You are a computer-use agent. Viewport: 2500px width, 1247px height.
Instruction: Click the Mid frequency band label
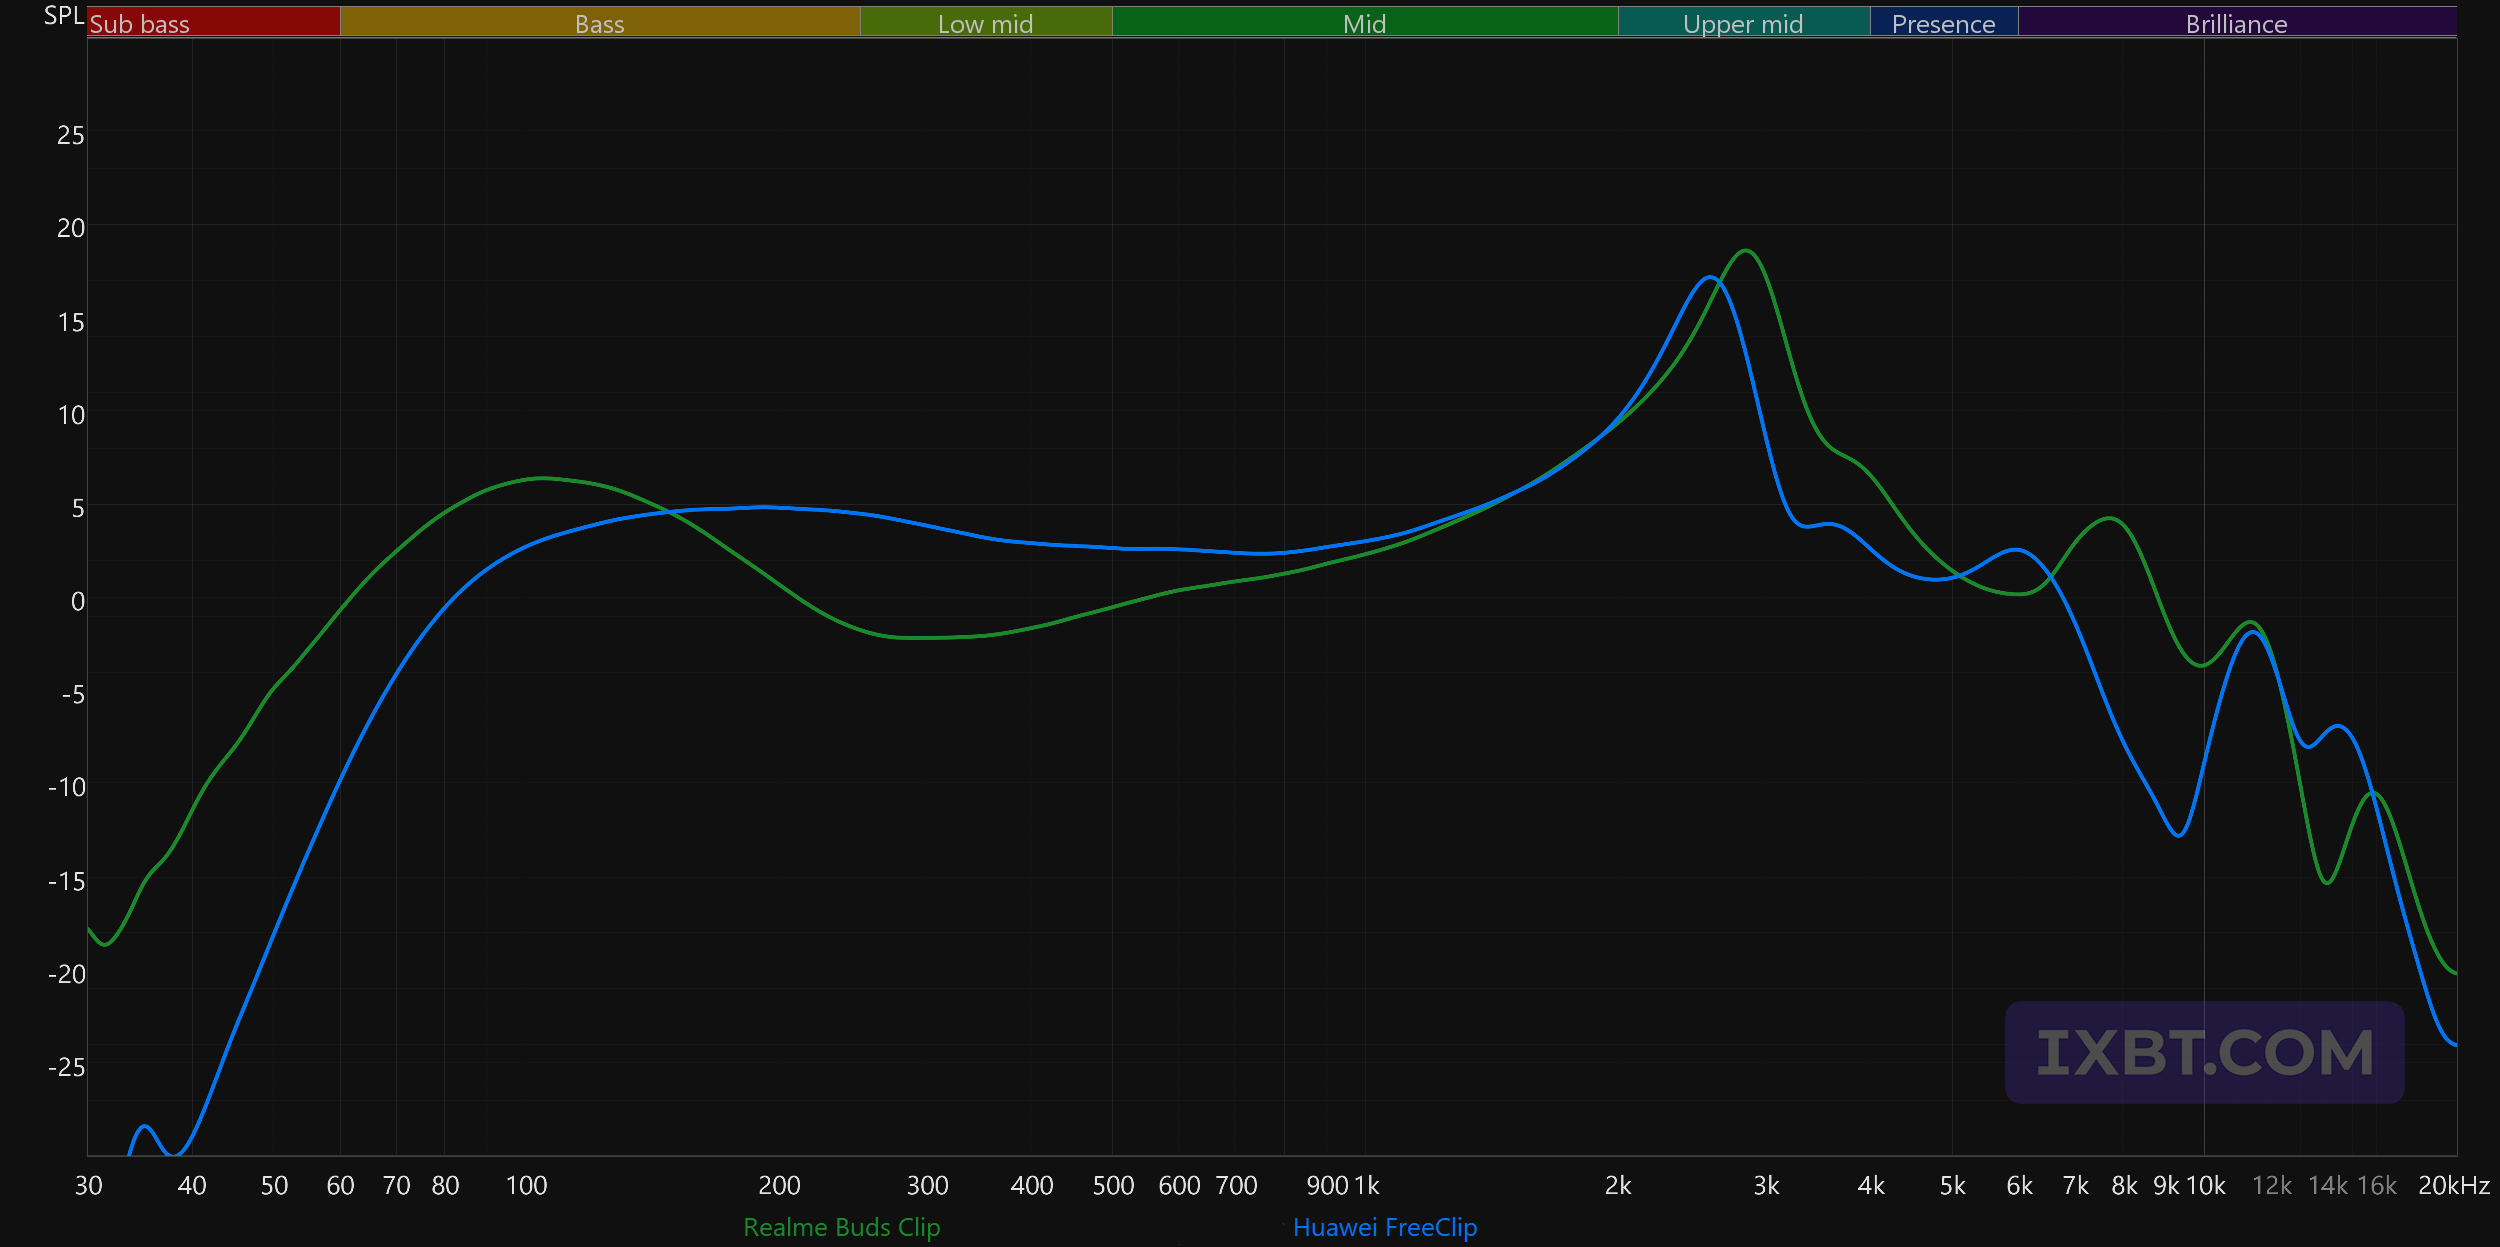coord(1364,23)
